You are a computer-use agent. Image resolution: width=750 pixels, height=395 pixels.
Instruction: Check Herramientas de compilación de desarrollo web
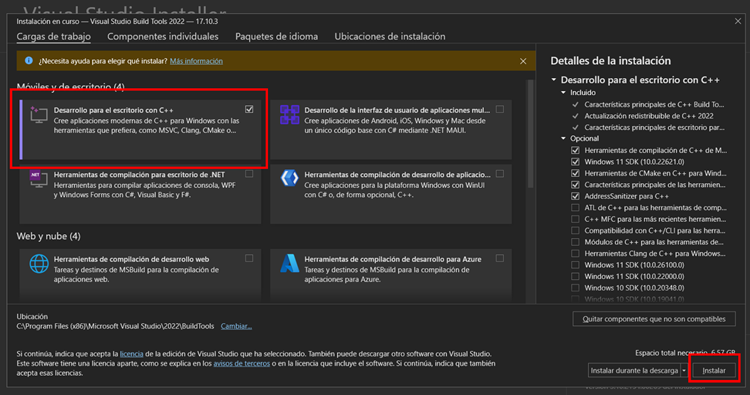pos(249,258)
